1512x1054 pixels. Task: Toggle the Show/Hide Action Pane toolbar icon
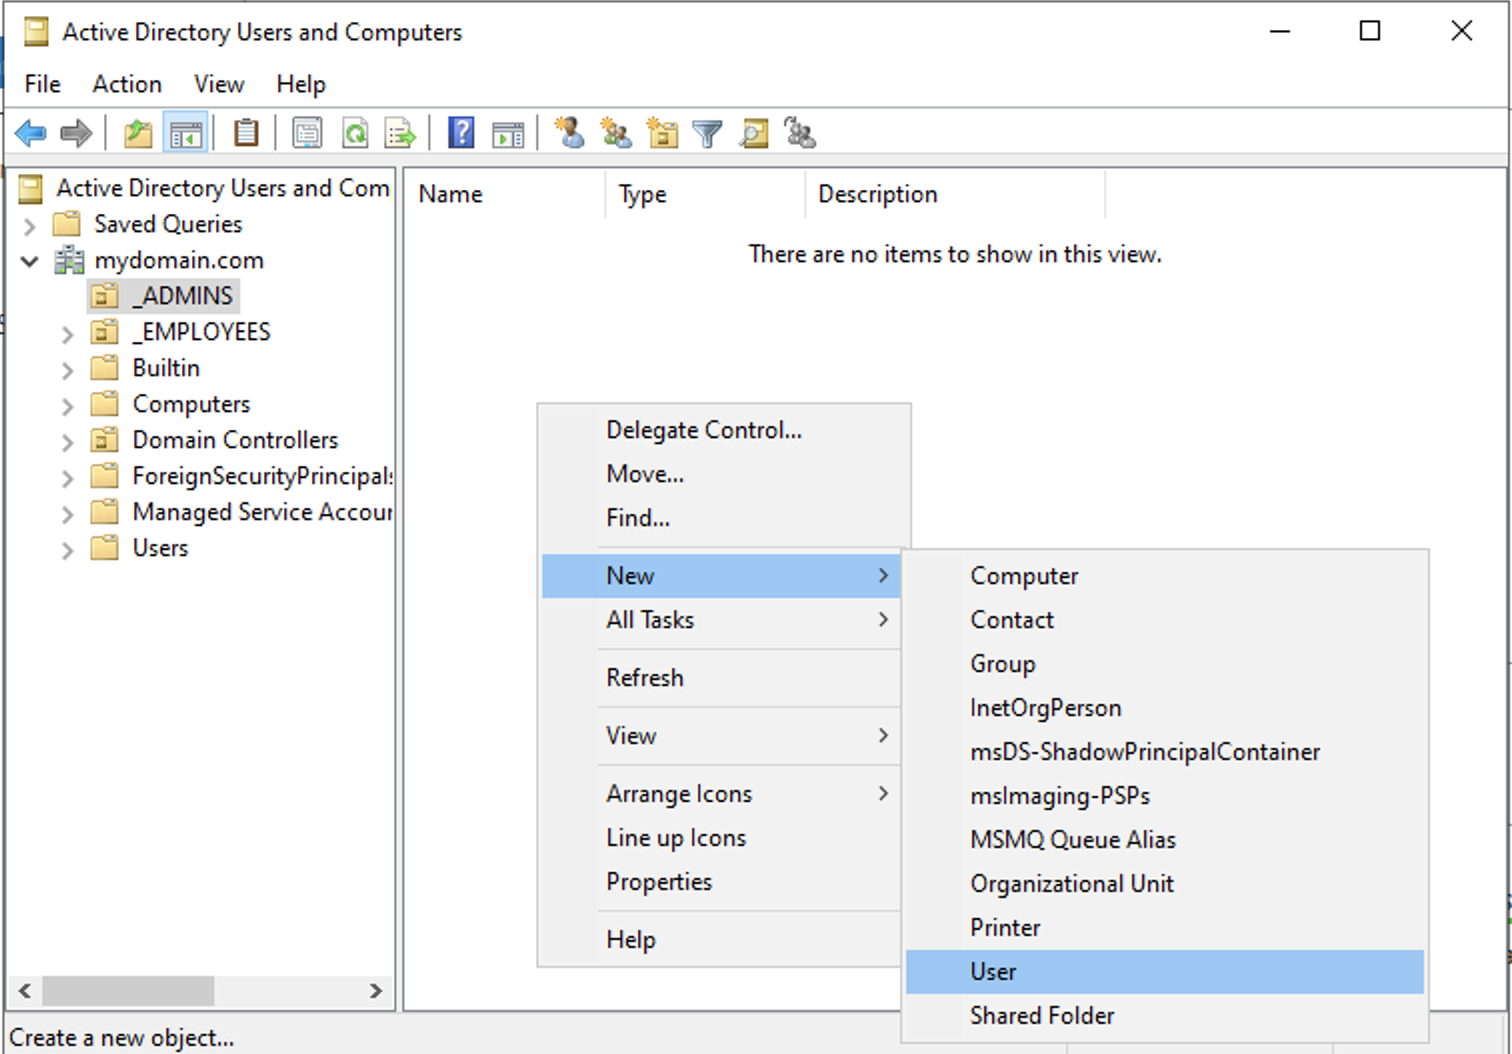pyautogui.click(x=508, y=133)
